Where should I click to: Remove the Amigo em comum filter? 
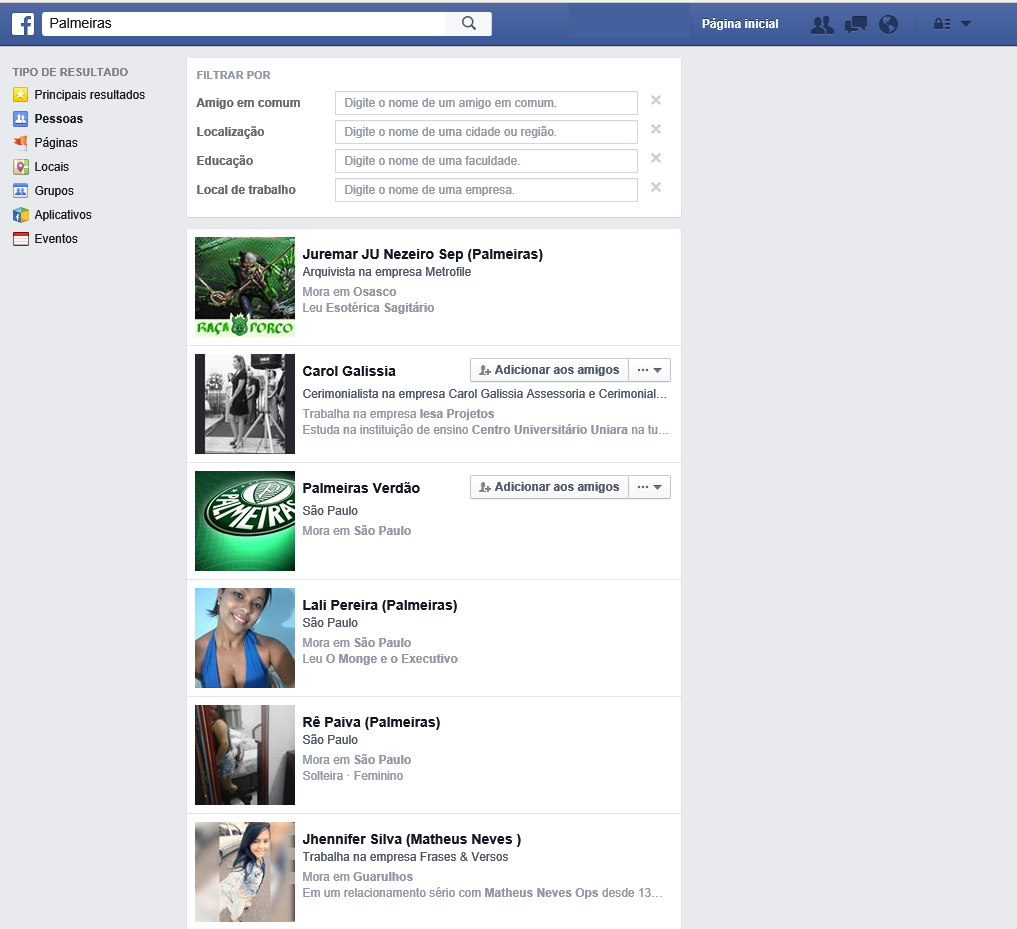tap(656, 100)
